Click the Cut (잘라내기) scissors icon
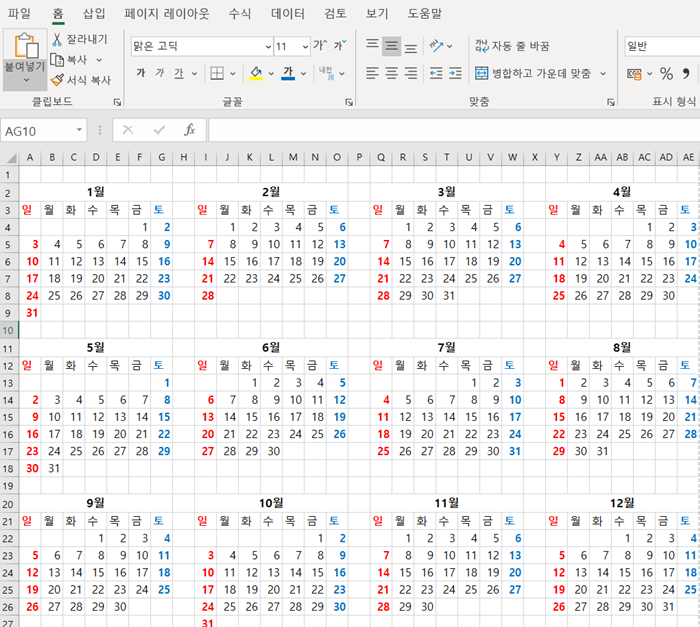The image size is (700, 627). tap(57, 40)
